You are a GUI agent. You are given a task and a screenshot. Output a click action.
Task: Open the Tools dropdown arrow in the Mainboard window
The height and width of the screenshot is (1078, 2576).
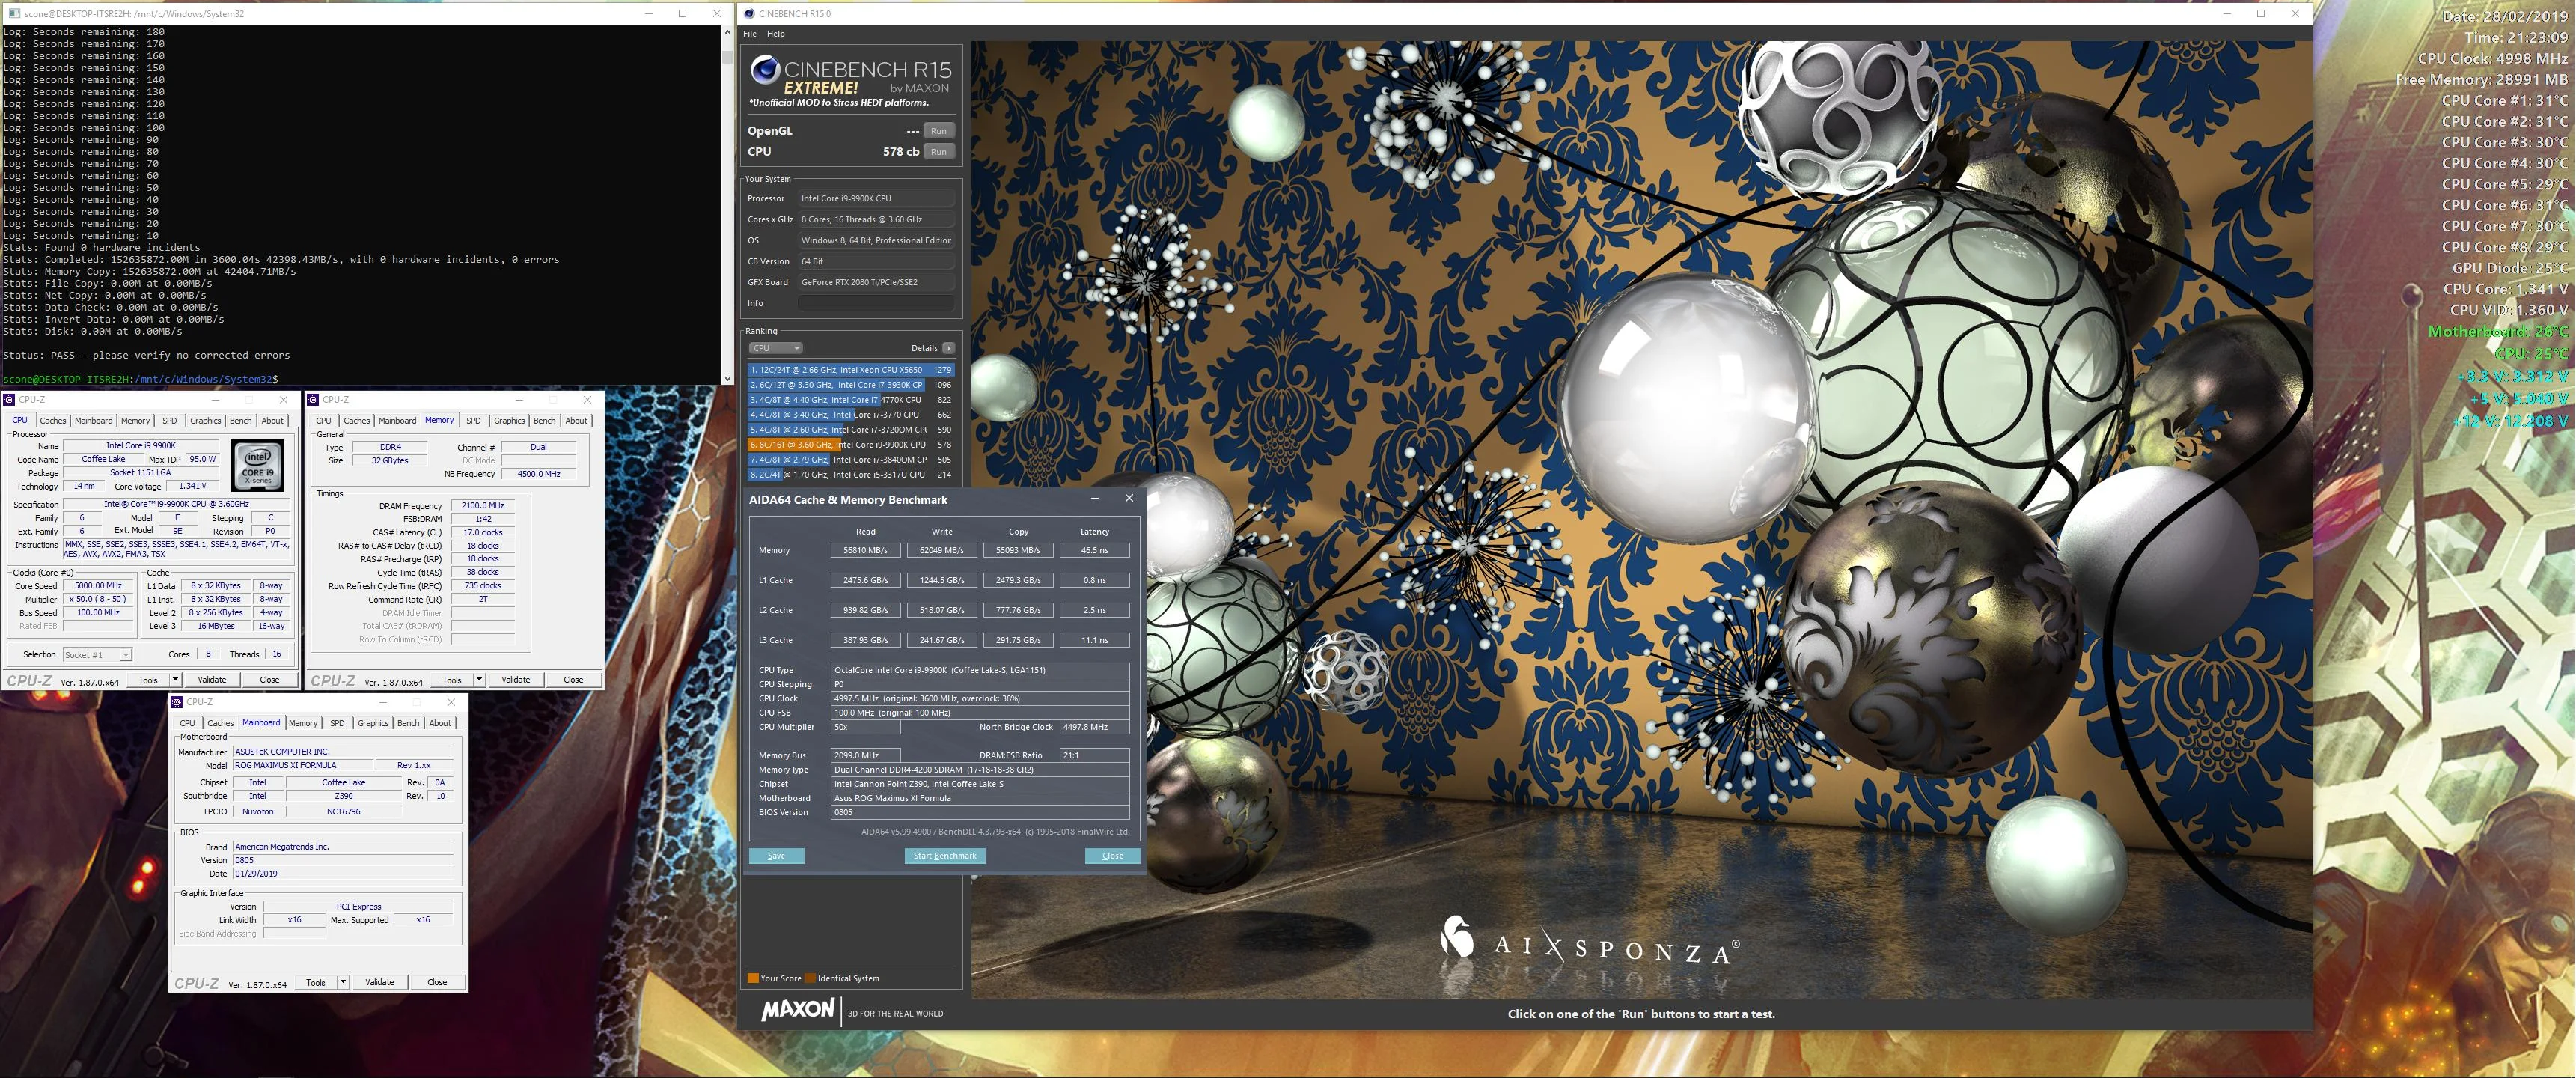pos(343,982)
